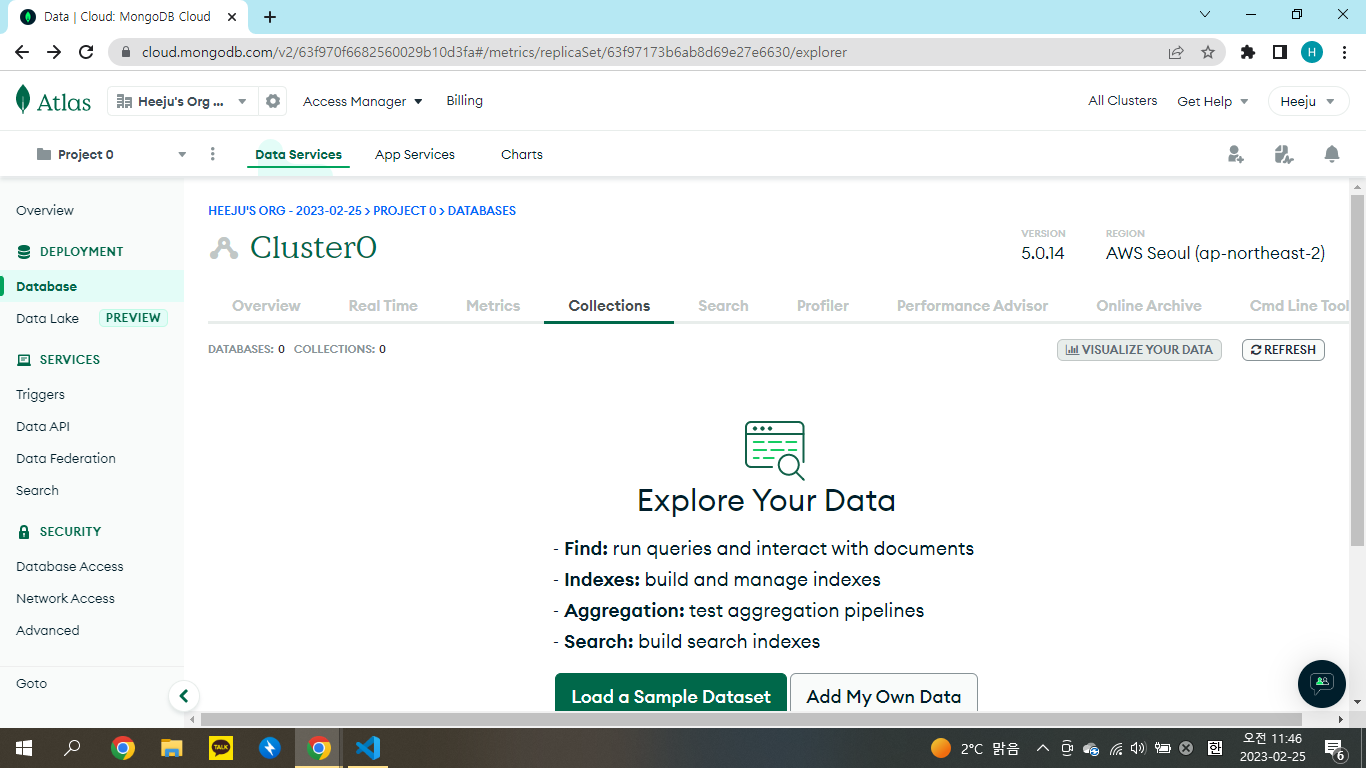Open the Real Time tab
1366x768 pixels.
tap(383, 306)
